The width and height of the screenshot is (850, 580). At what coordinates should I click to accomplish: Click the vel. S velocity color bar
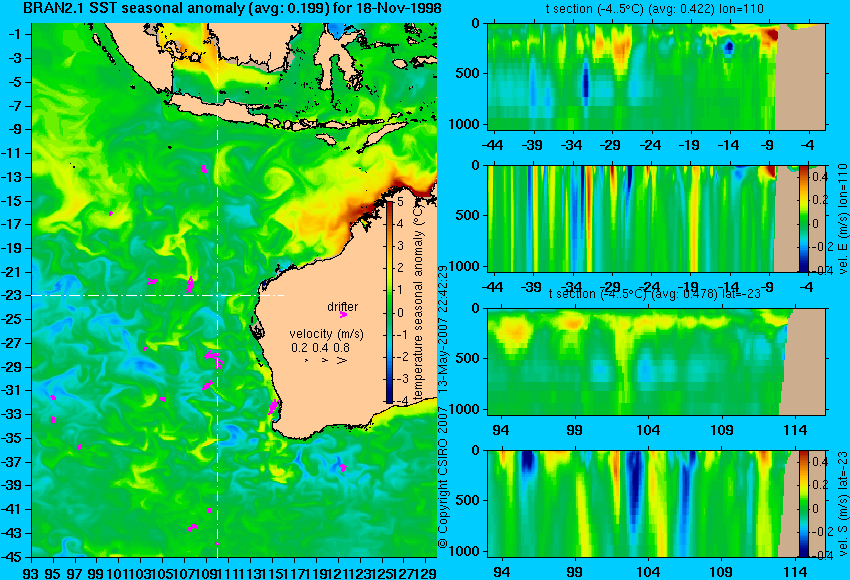coord(804,503)
